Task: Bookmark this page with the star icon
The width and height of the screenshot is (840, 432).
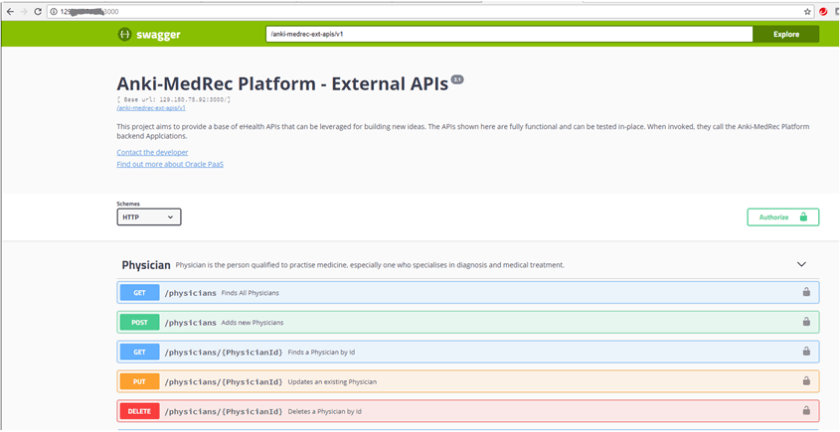Action: click(x=807, y=10)
